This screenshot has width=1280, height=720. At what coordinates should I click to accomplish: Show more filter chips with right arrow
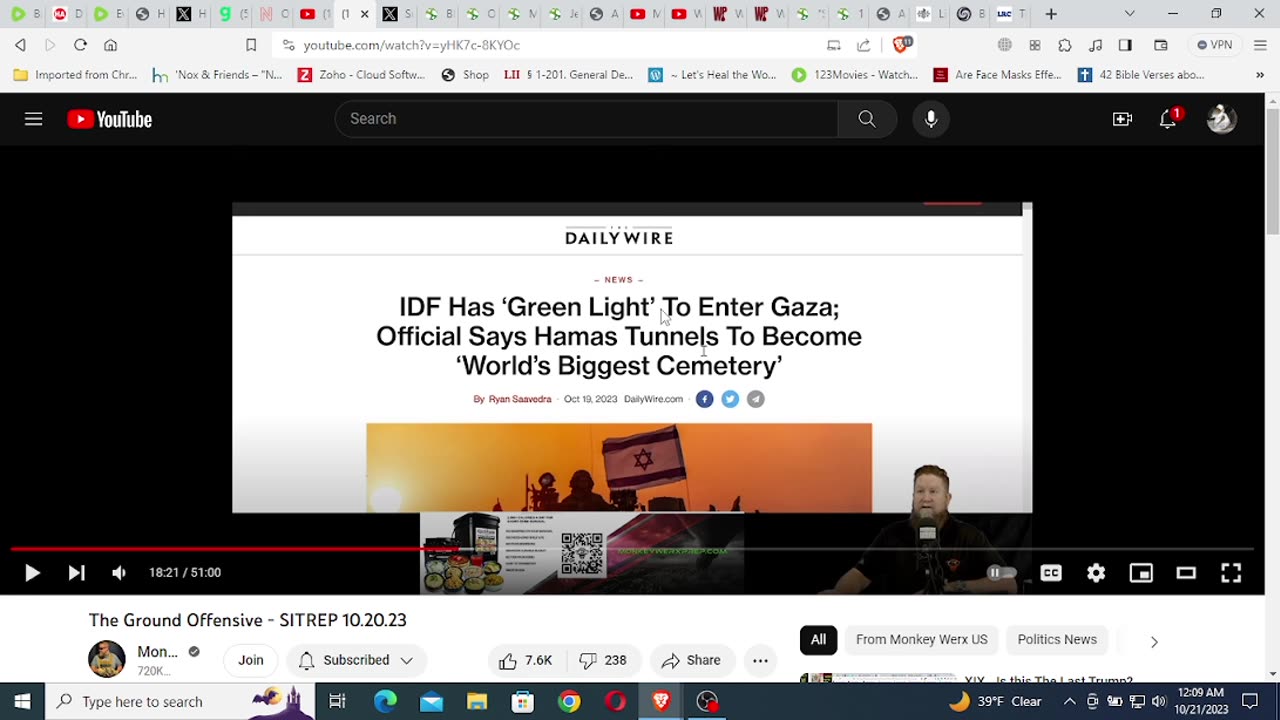pyautogui.click(x=1154, y=641)
